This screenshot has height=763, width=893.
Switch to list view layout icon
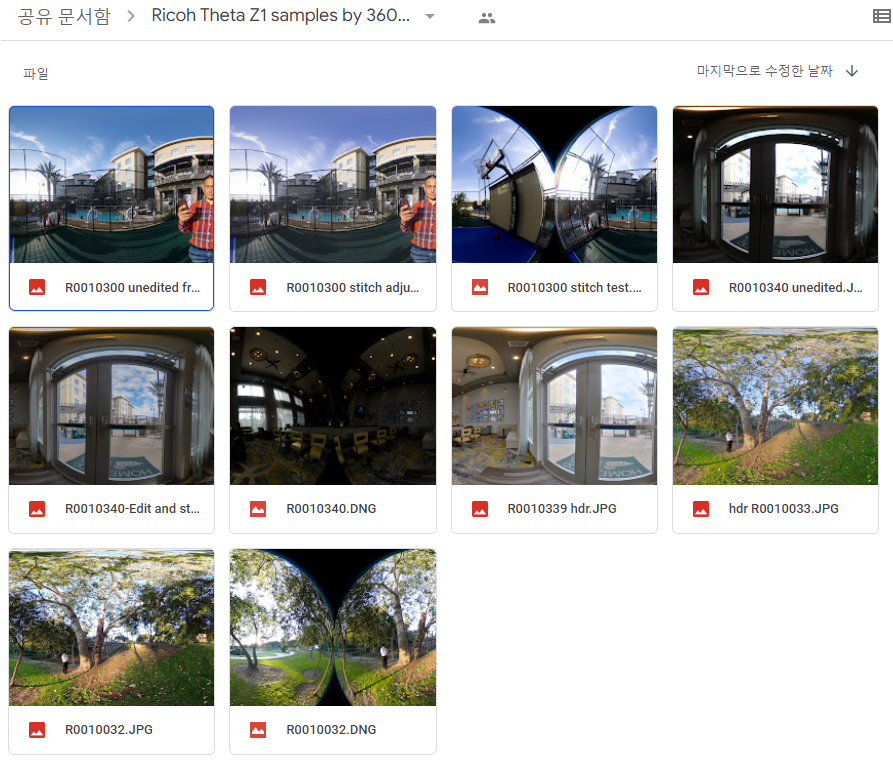[x=882, y=17]
